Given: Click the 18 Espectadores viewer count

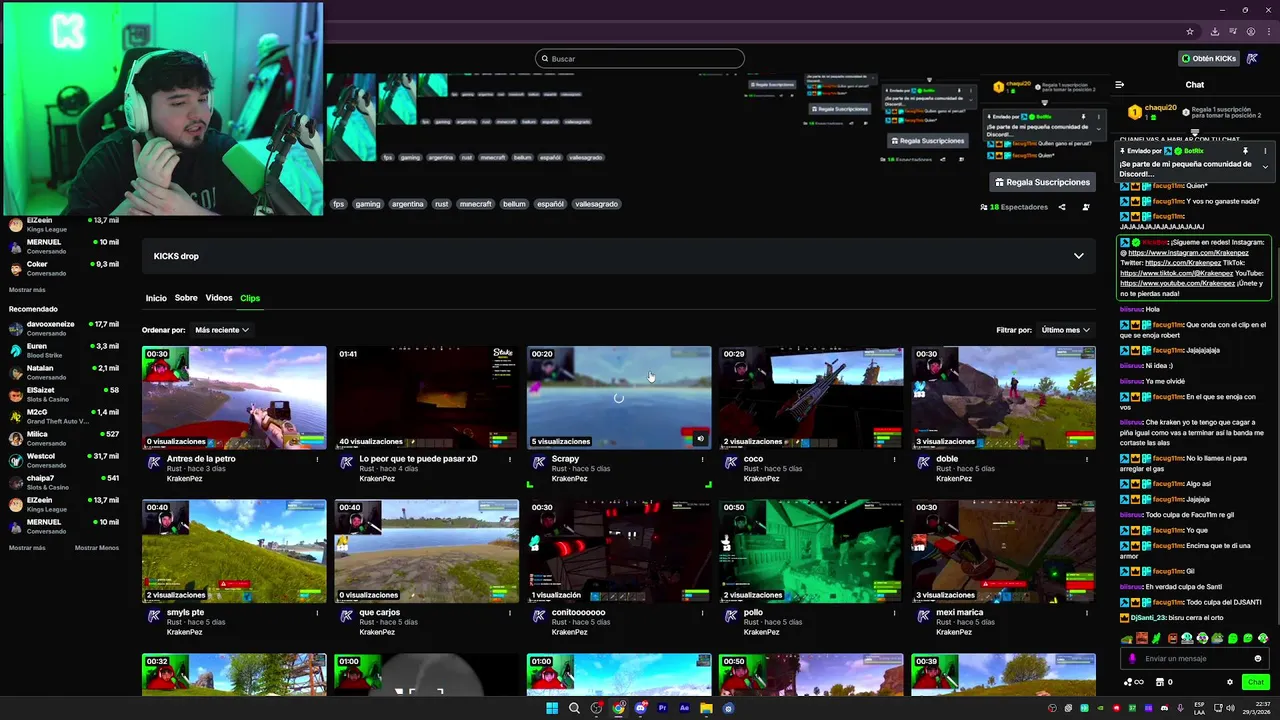Looking at the screenshot, I should 1014,207.
